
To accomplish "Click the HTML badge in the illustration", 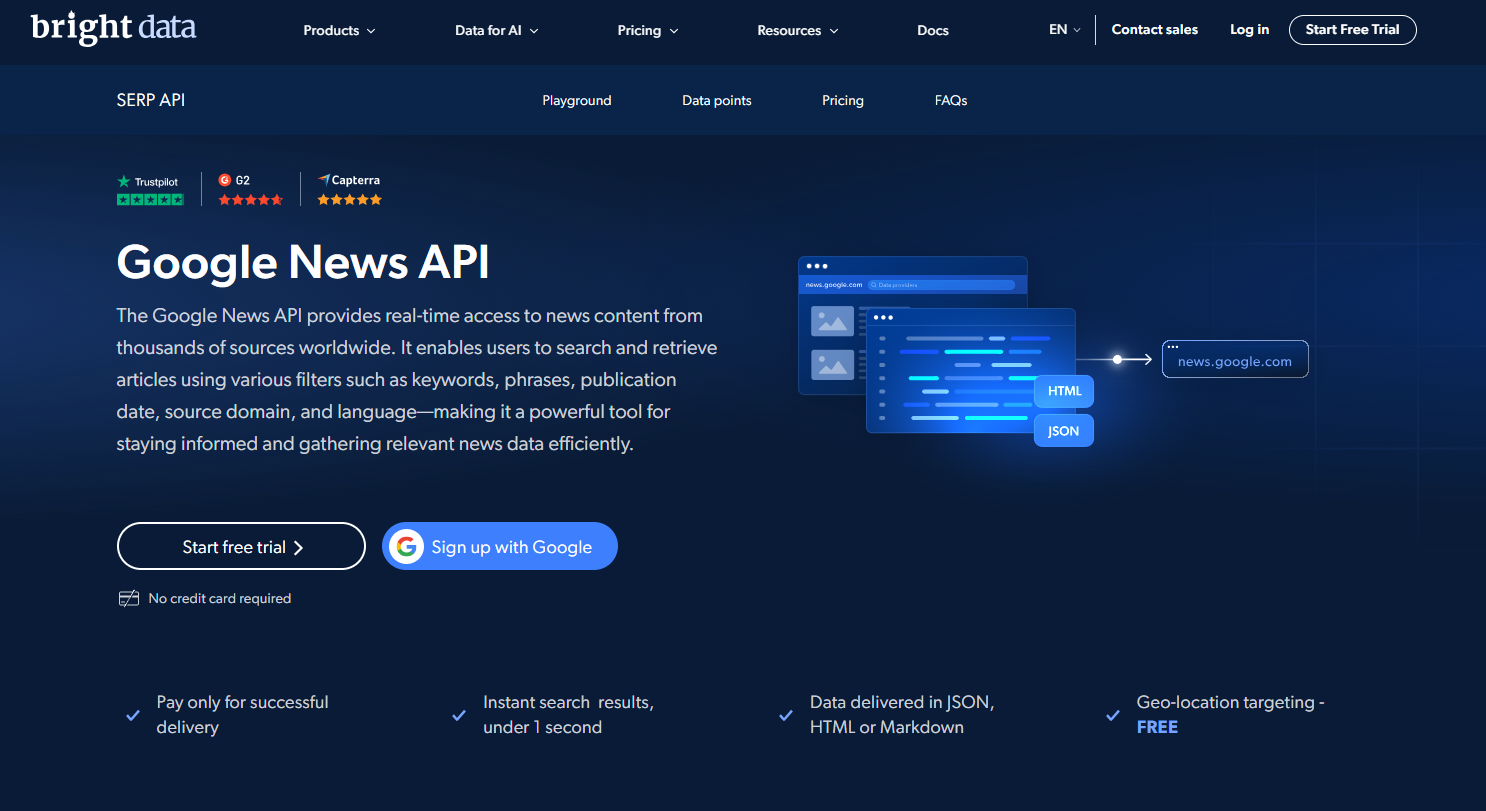I will 1063,391.
